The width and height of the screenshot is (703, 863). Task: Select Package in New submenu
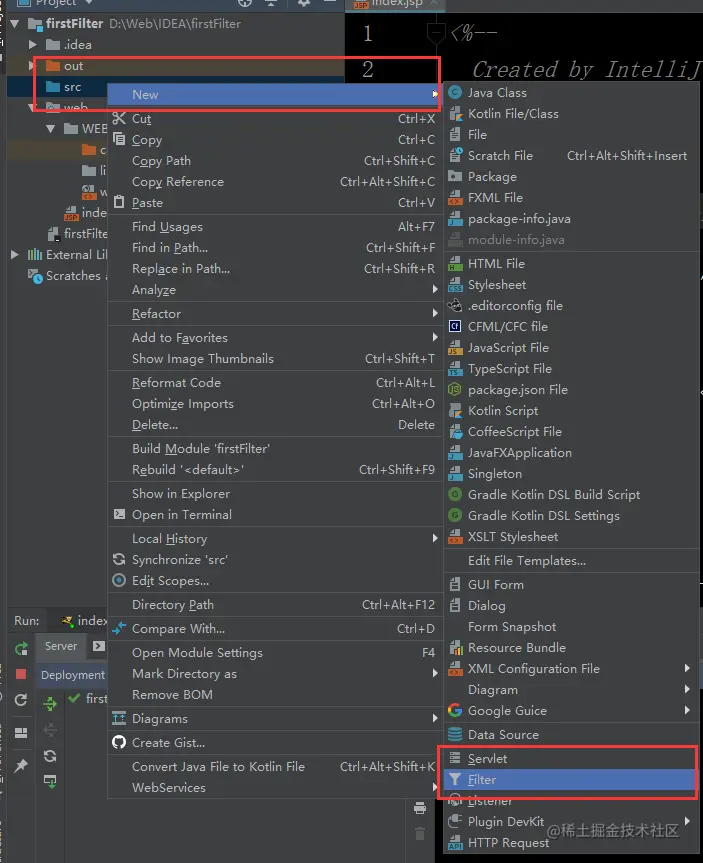pos(570,177)
